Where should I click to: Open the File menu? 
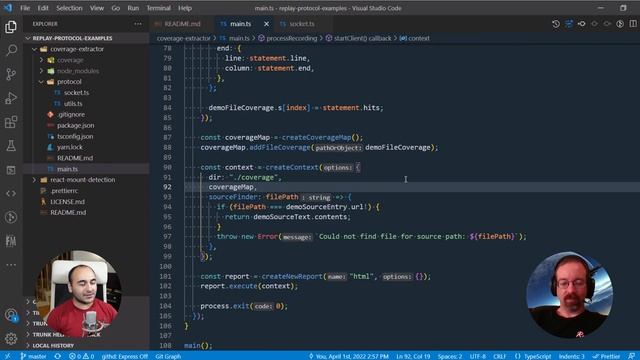pyautogui.click(x=25, y=8)
